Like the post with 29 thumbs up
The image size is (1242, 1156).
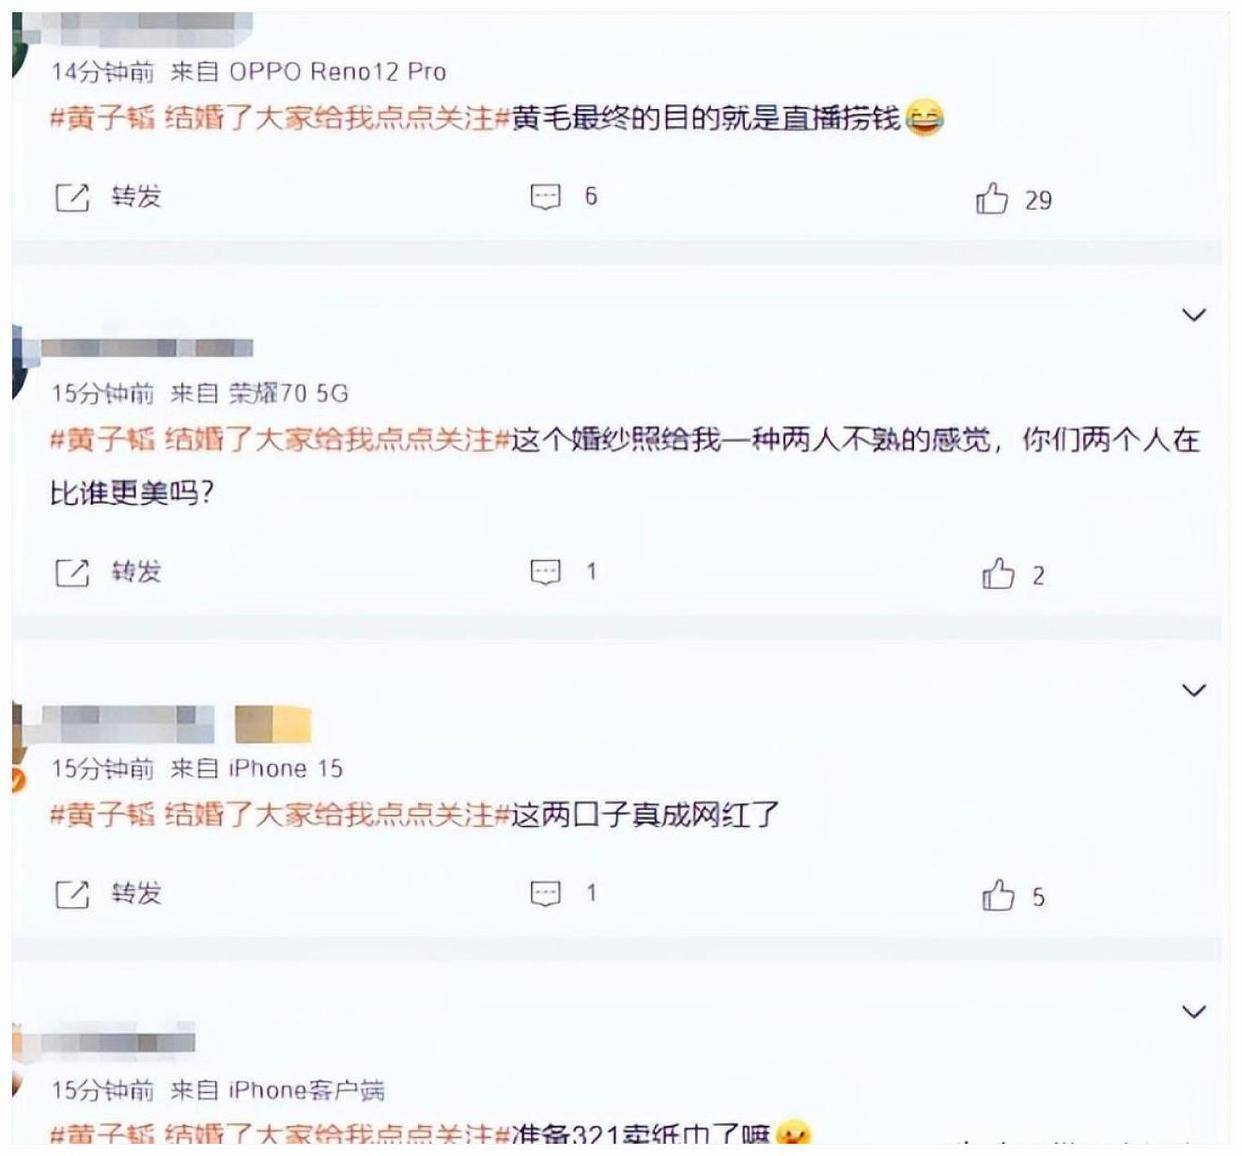click(992, 199)
